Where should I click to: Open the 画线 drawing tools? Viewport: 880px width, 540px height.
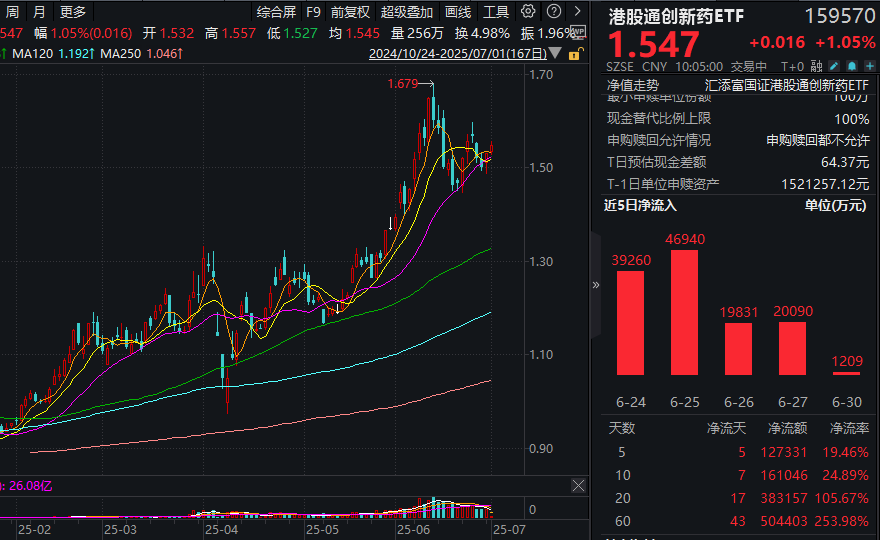pos(457,12)
